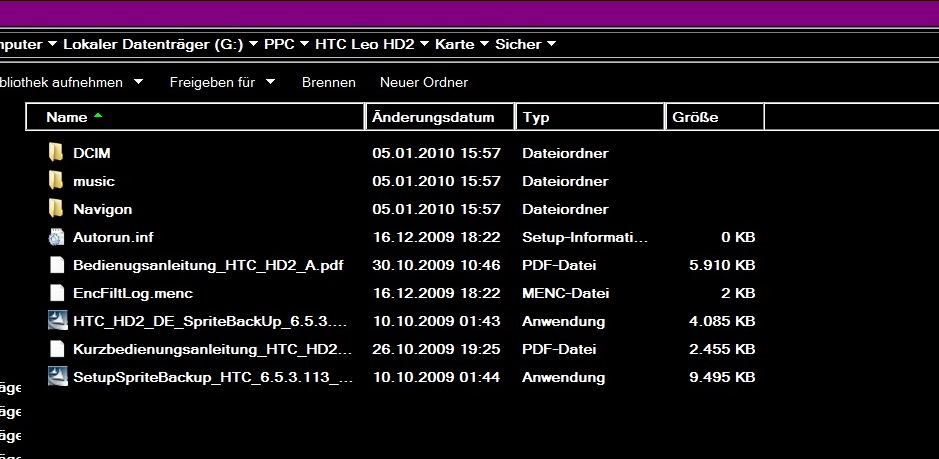Image resolution: width=939 pixels, height=459 pixels.
Task: Click the 5.910 KB size cell
Action: point(722,265)
